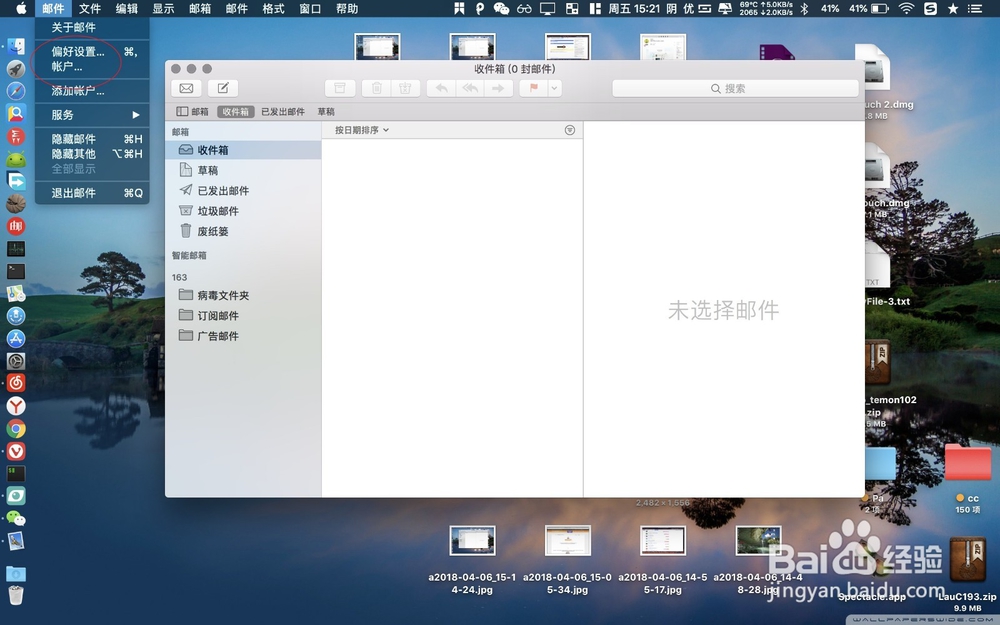Select 收件箱 in the sidebar

tap(243, 150)
